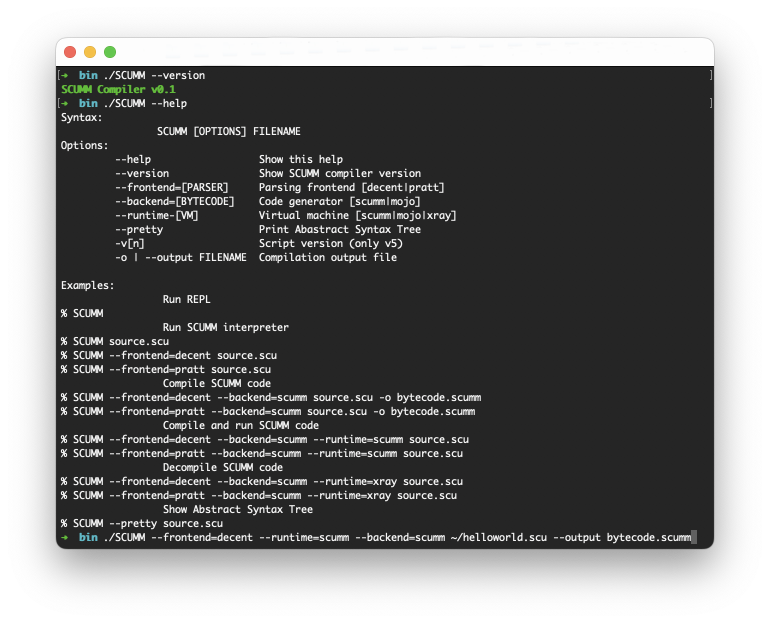Click the '% SCUMM --pretty source.scu' example line
This screenshot has height=623, width=770.
(x=141, y=523)
